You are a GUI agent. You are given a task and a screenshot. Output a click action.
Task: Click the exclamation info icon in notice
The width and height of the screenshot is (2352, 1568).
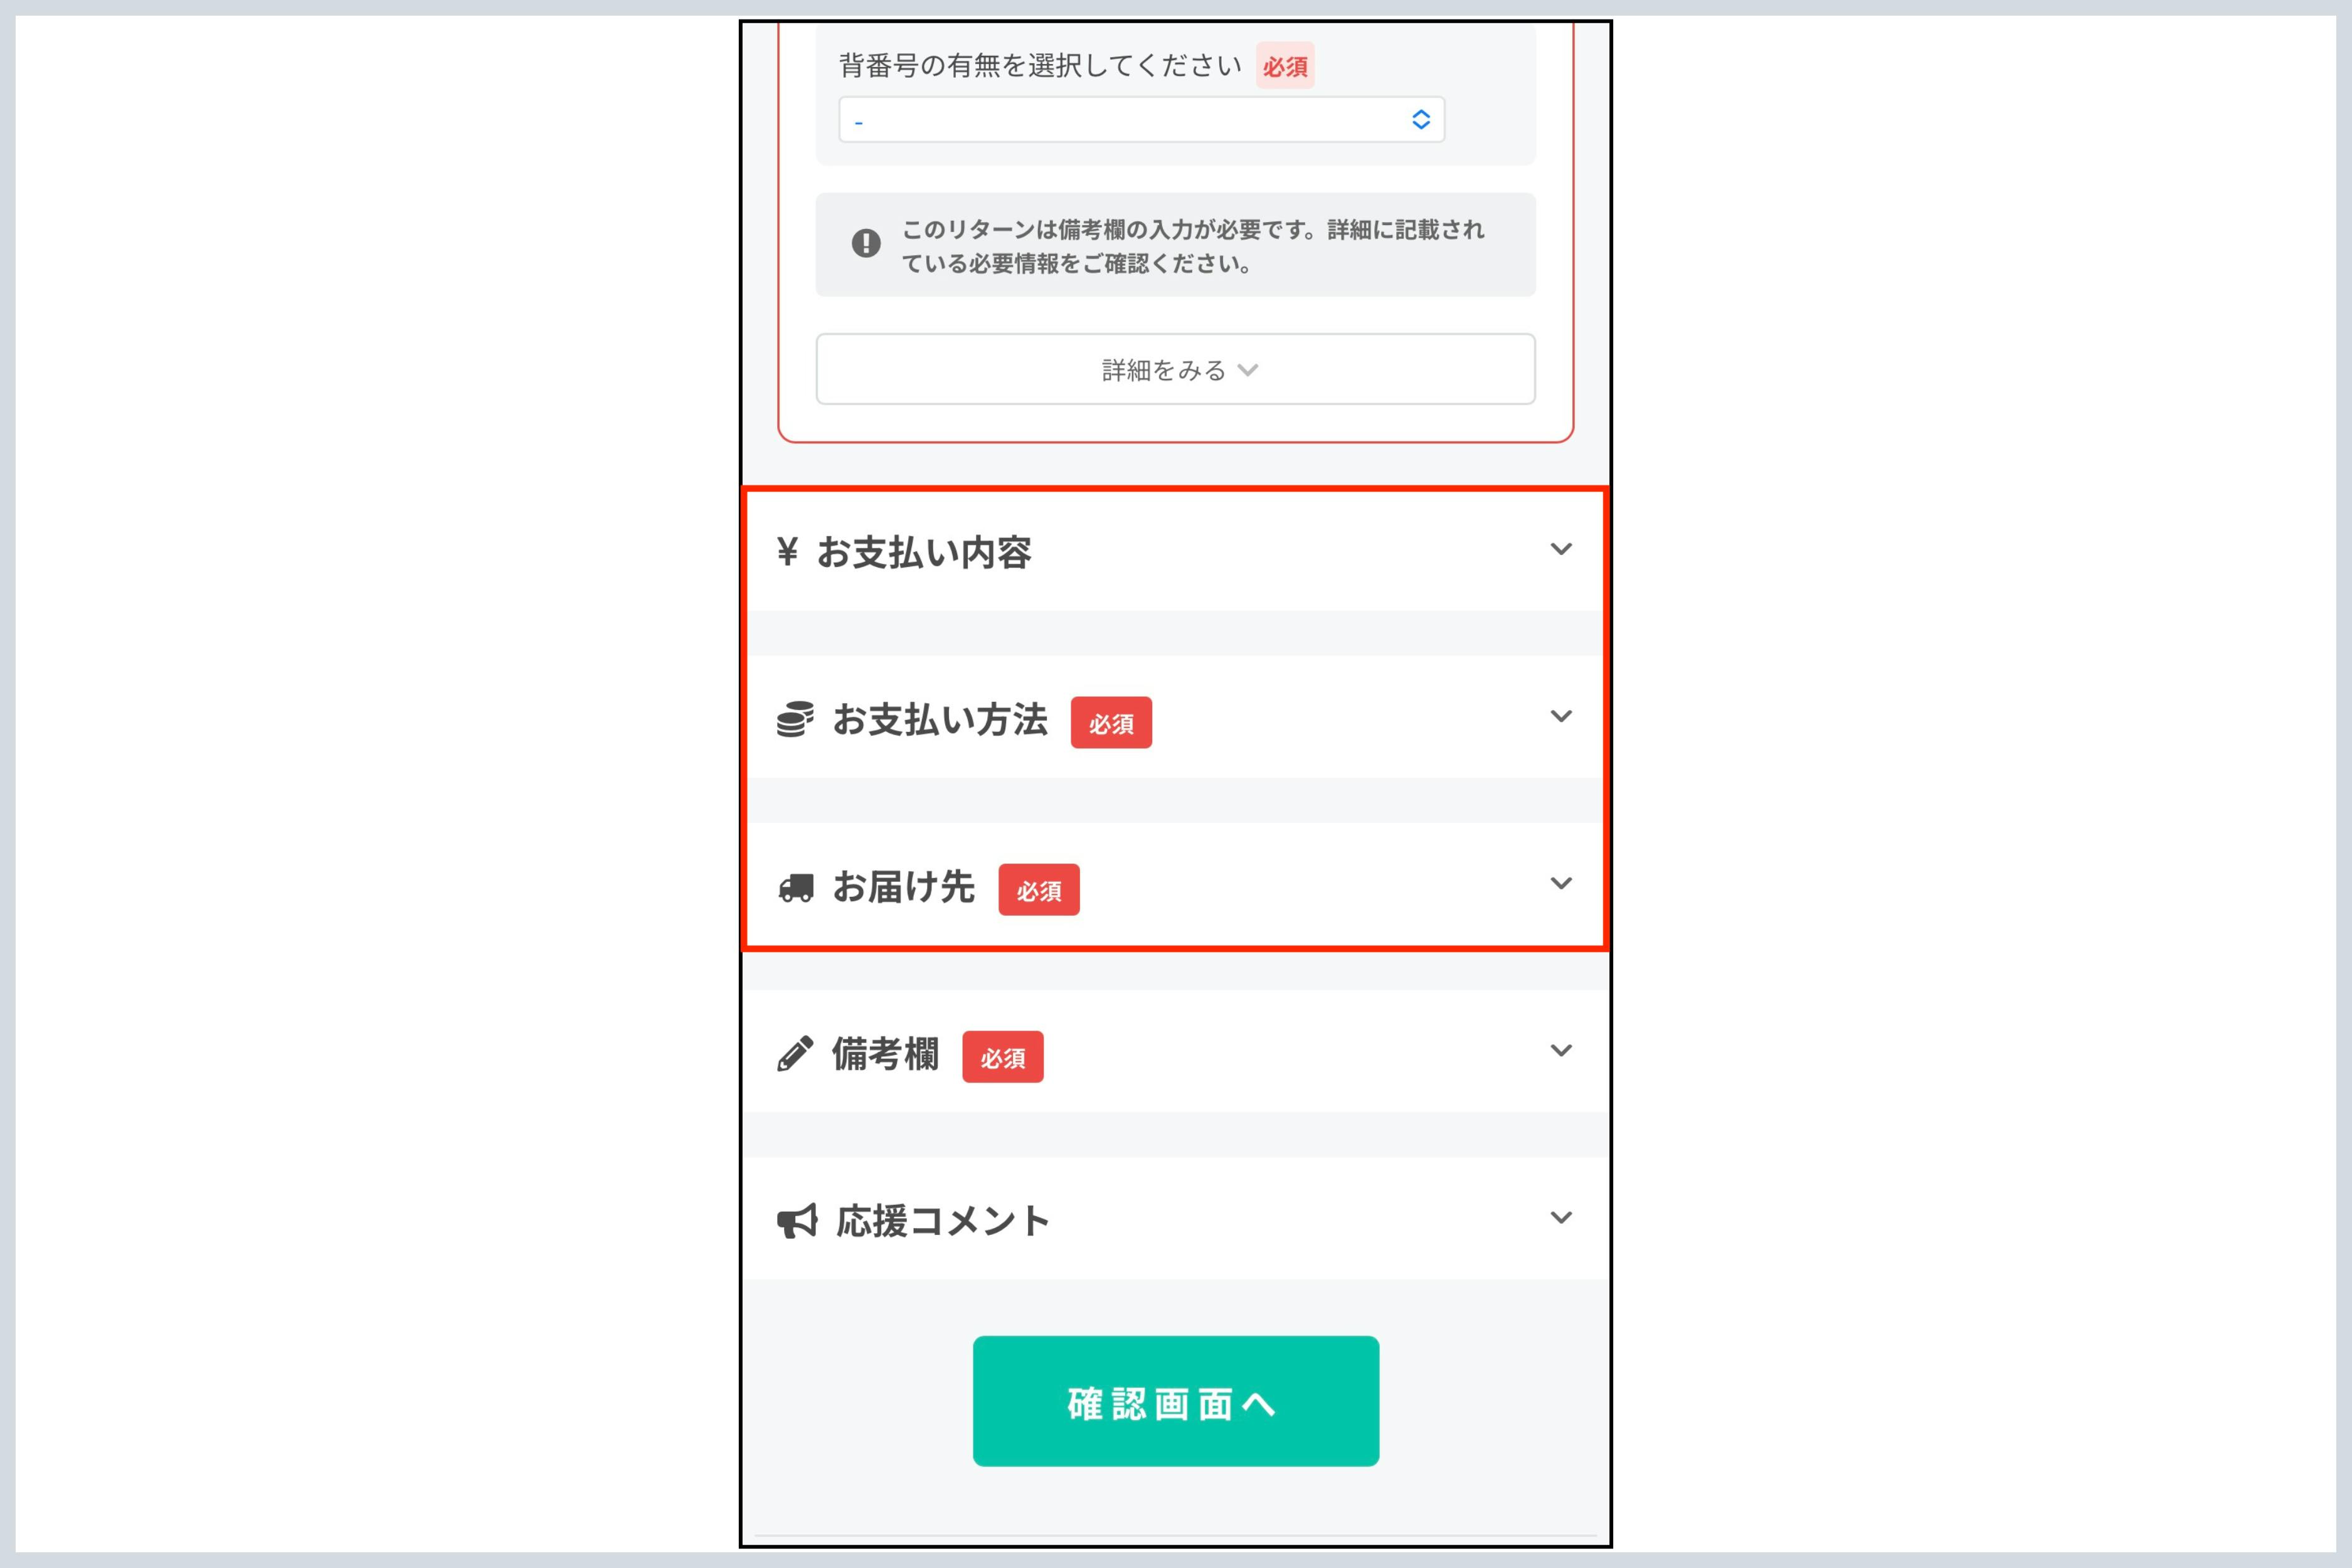click(x=866, y=243)
